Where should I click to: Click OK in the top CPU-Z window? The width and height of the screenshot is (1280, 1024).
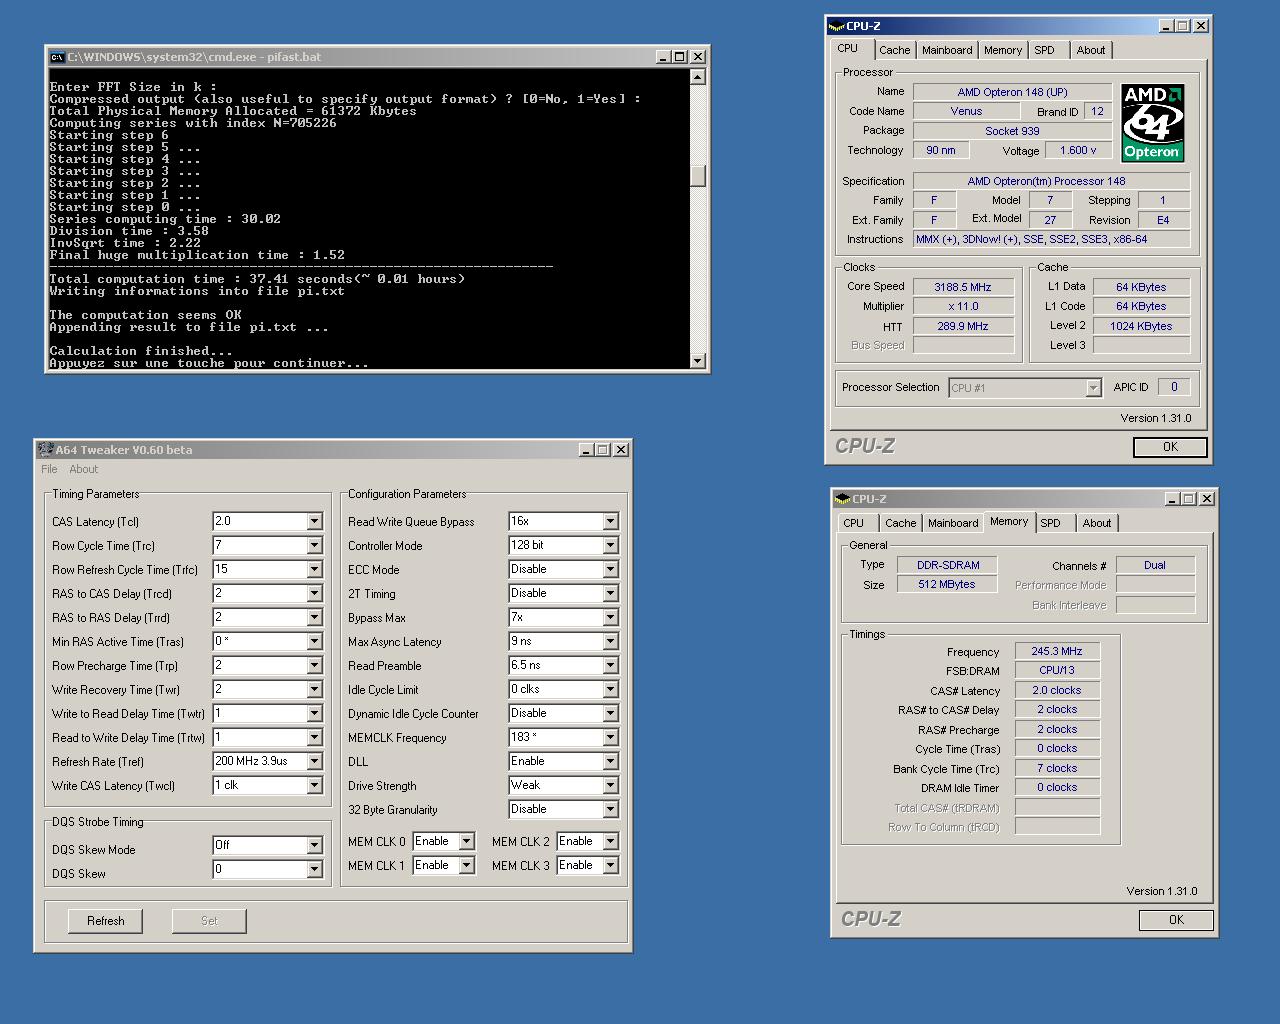pyautogui.click(x=1170, y=447)
